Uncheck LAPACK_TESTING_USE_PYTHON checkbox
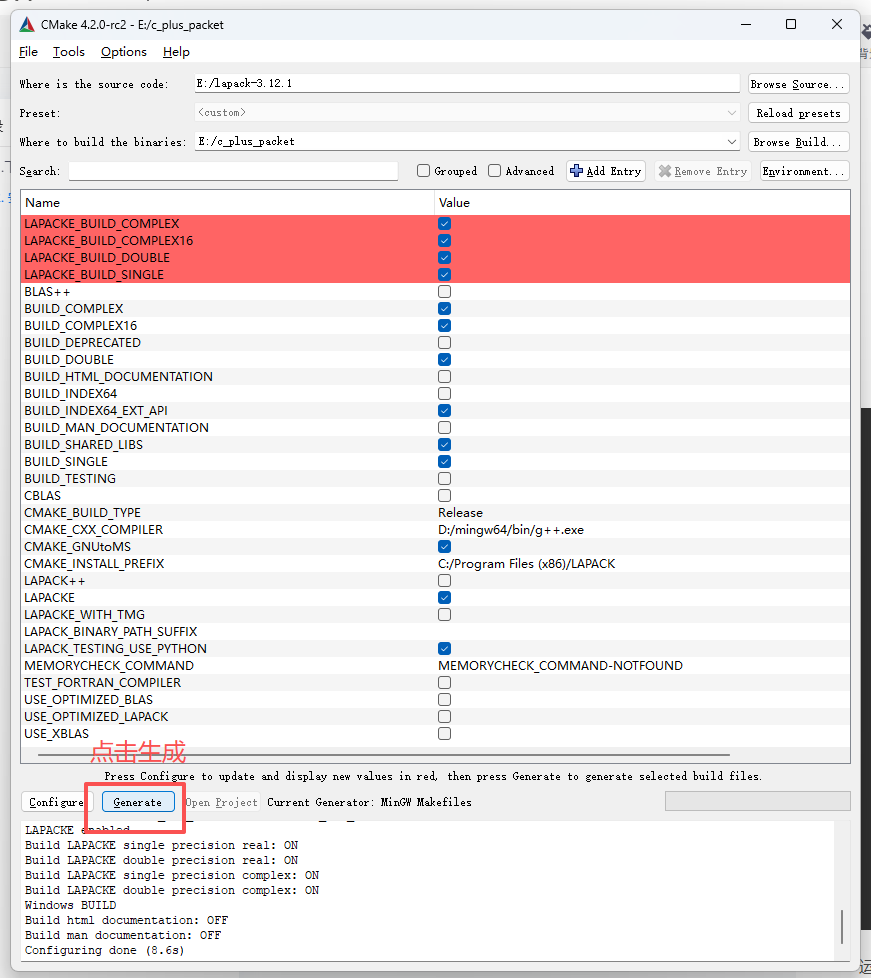Screen dimensions: 871x978 444,649
